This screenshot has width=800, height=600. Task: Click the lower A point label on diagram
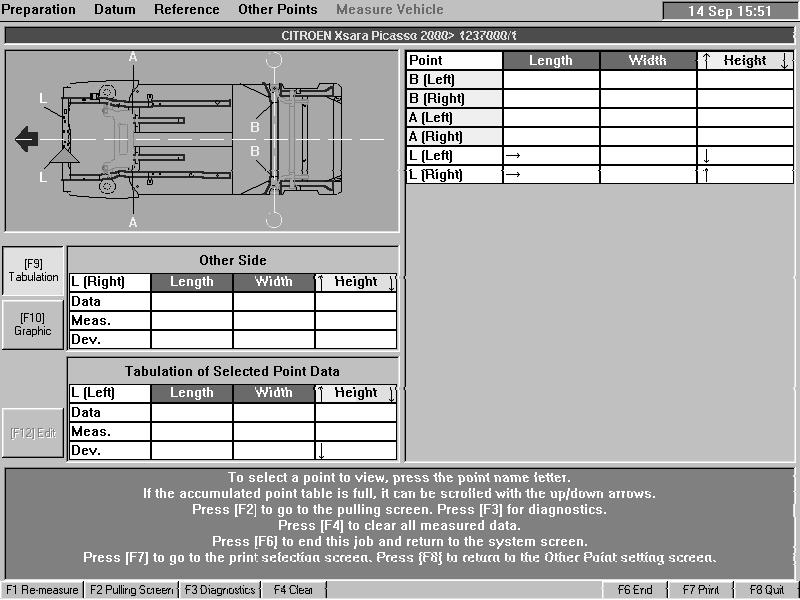[133, 222]
